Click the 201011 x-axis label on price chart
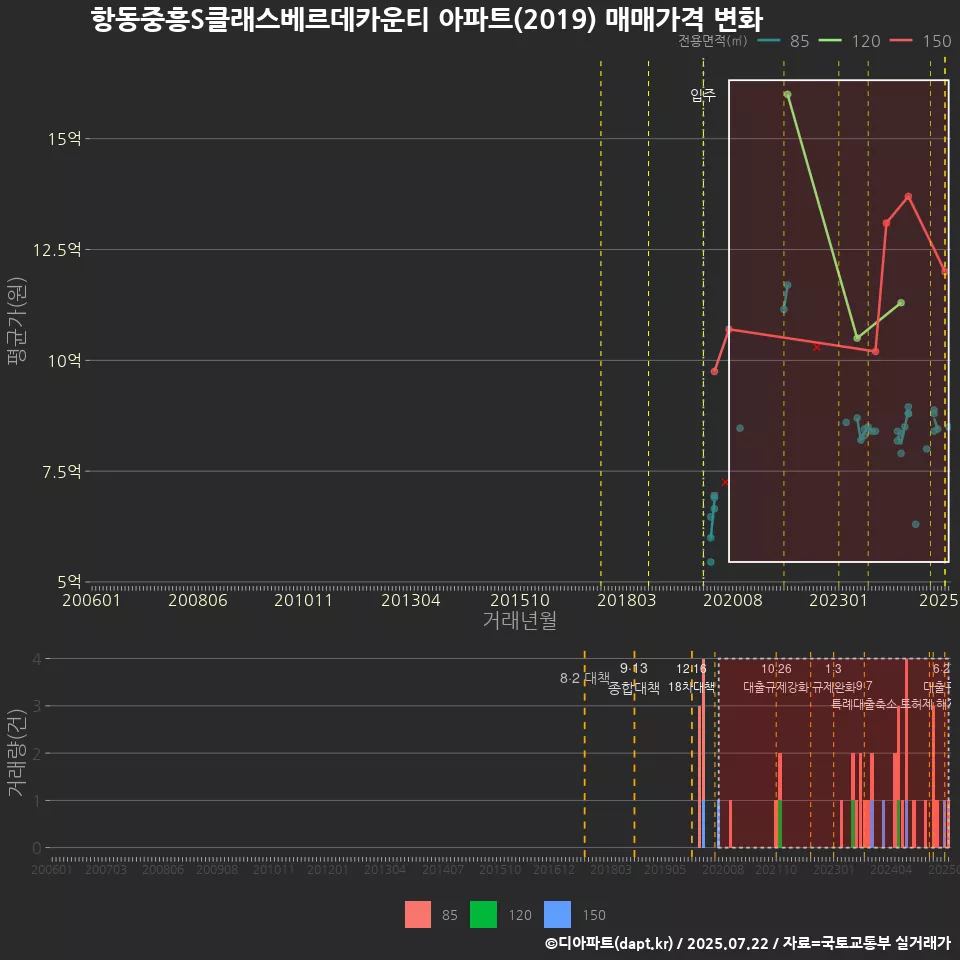Image resolution: width=960 pixels, height=960 pixels. [x=303, y=600]
